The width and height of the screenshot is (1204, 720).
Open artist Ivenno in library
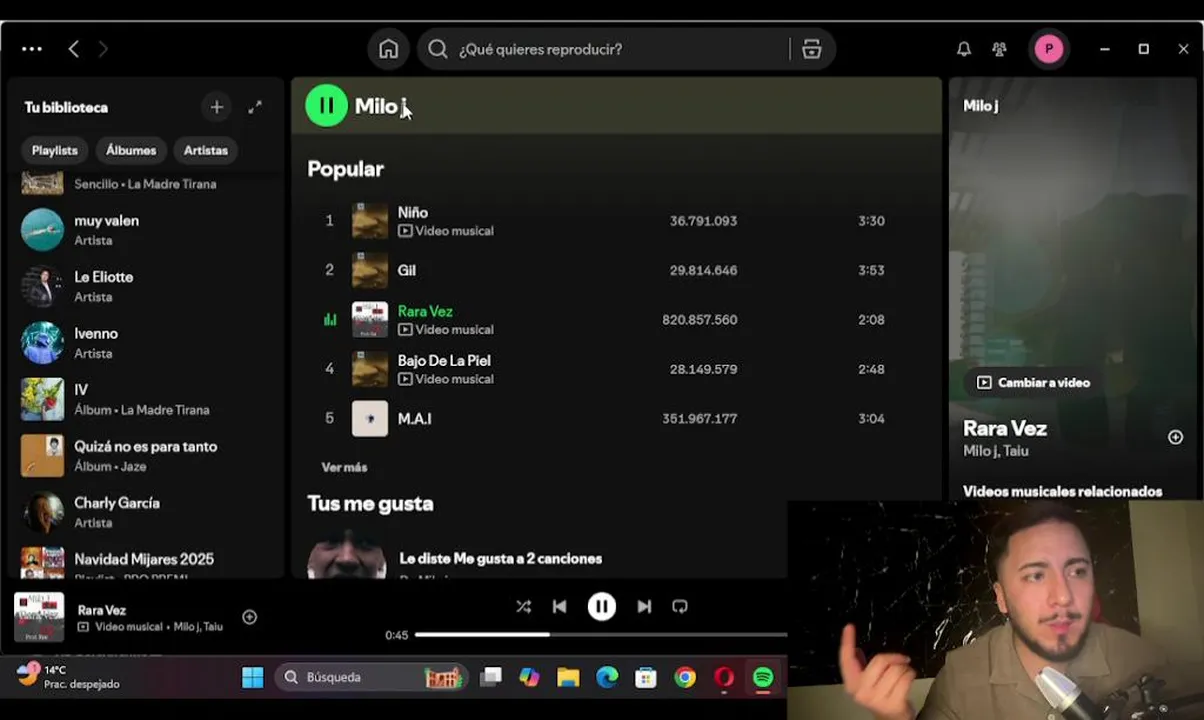pyautogui.click(x=145, y=342)
